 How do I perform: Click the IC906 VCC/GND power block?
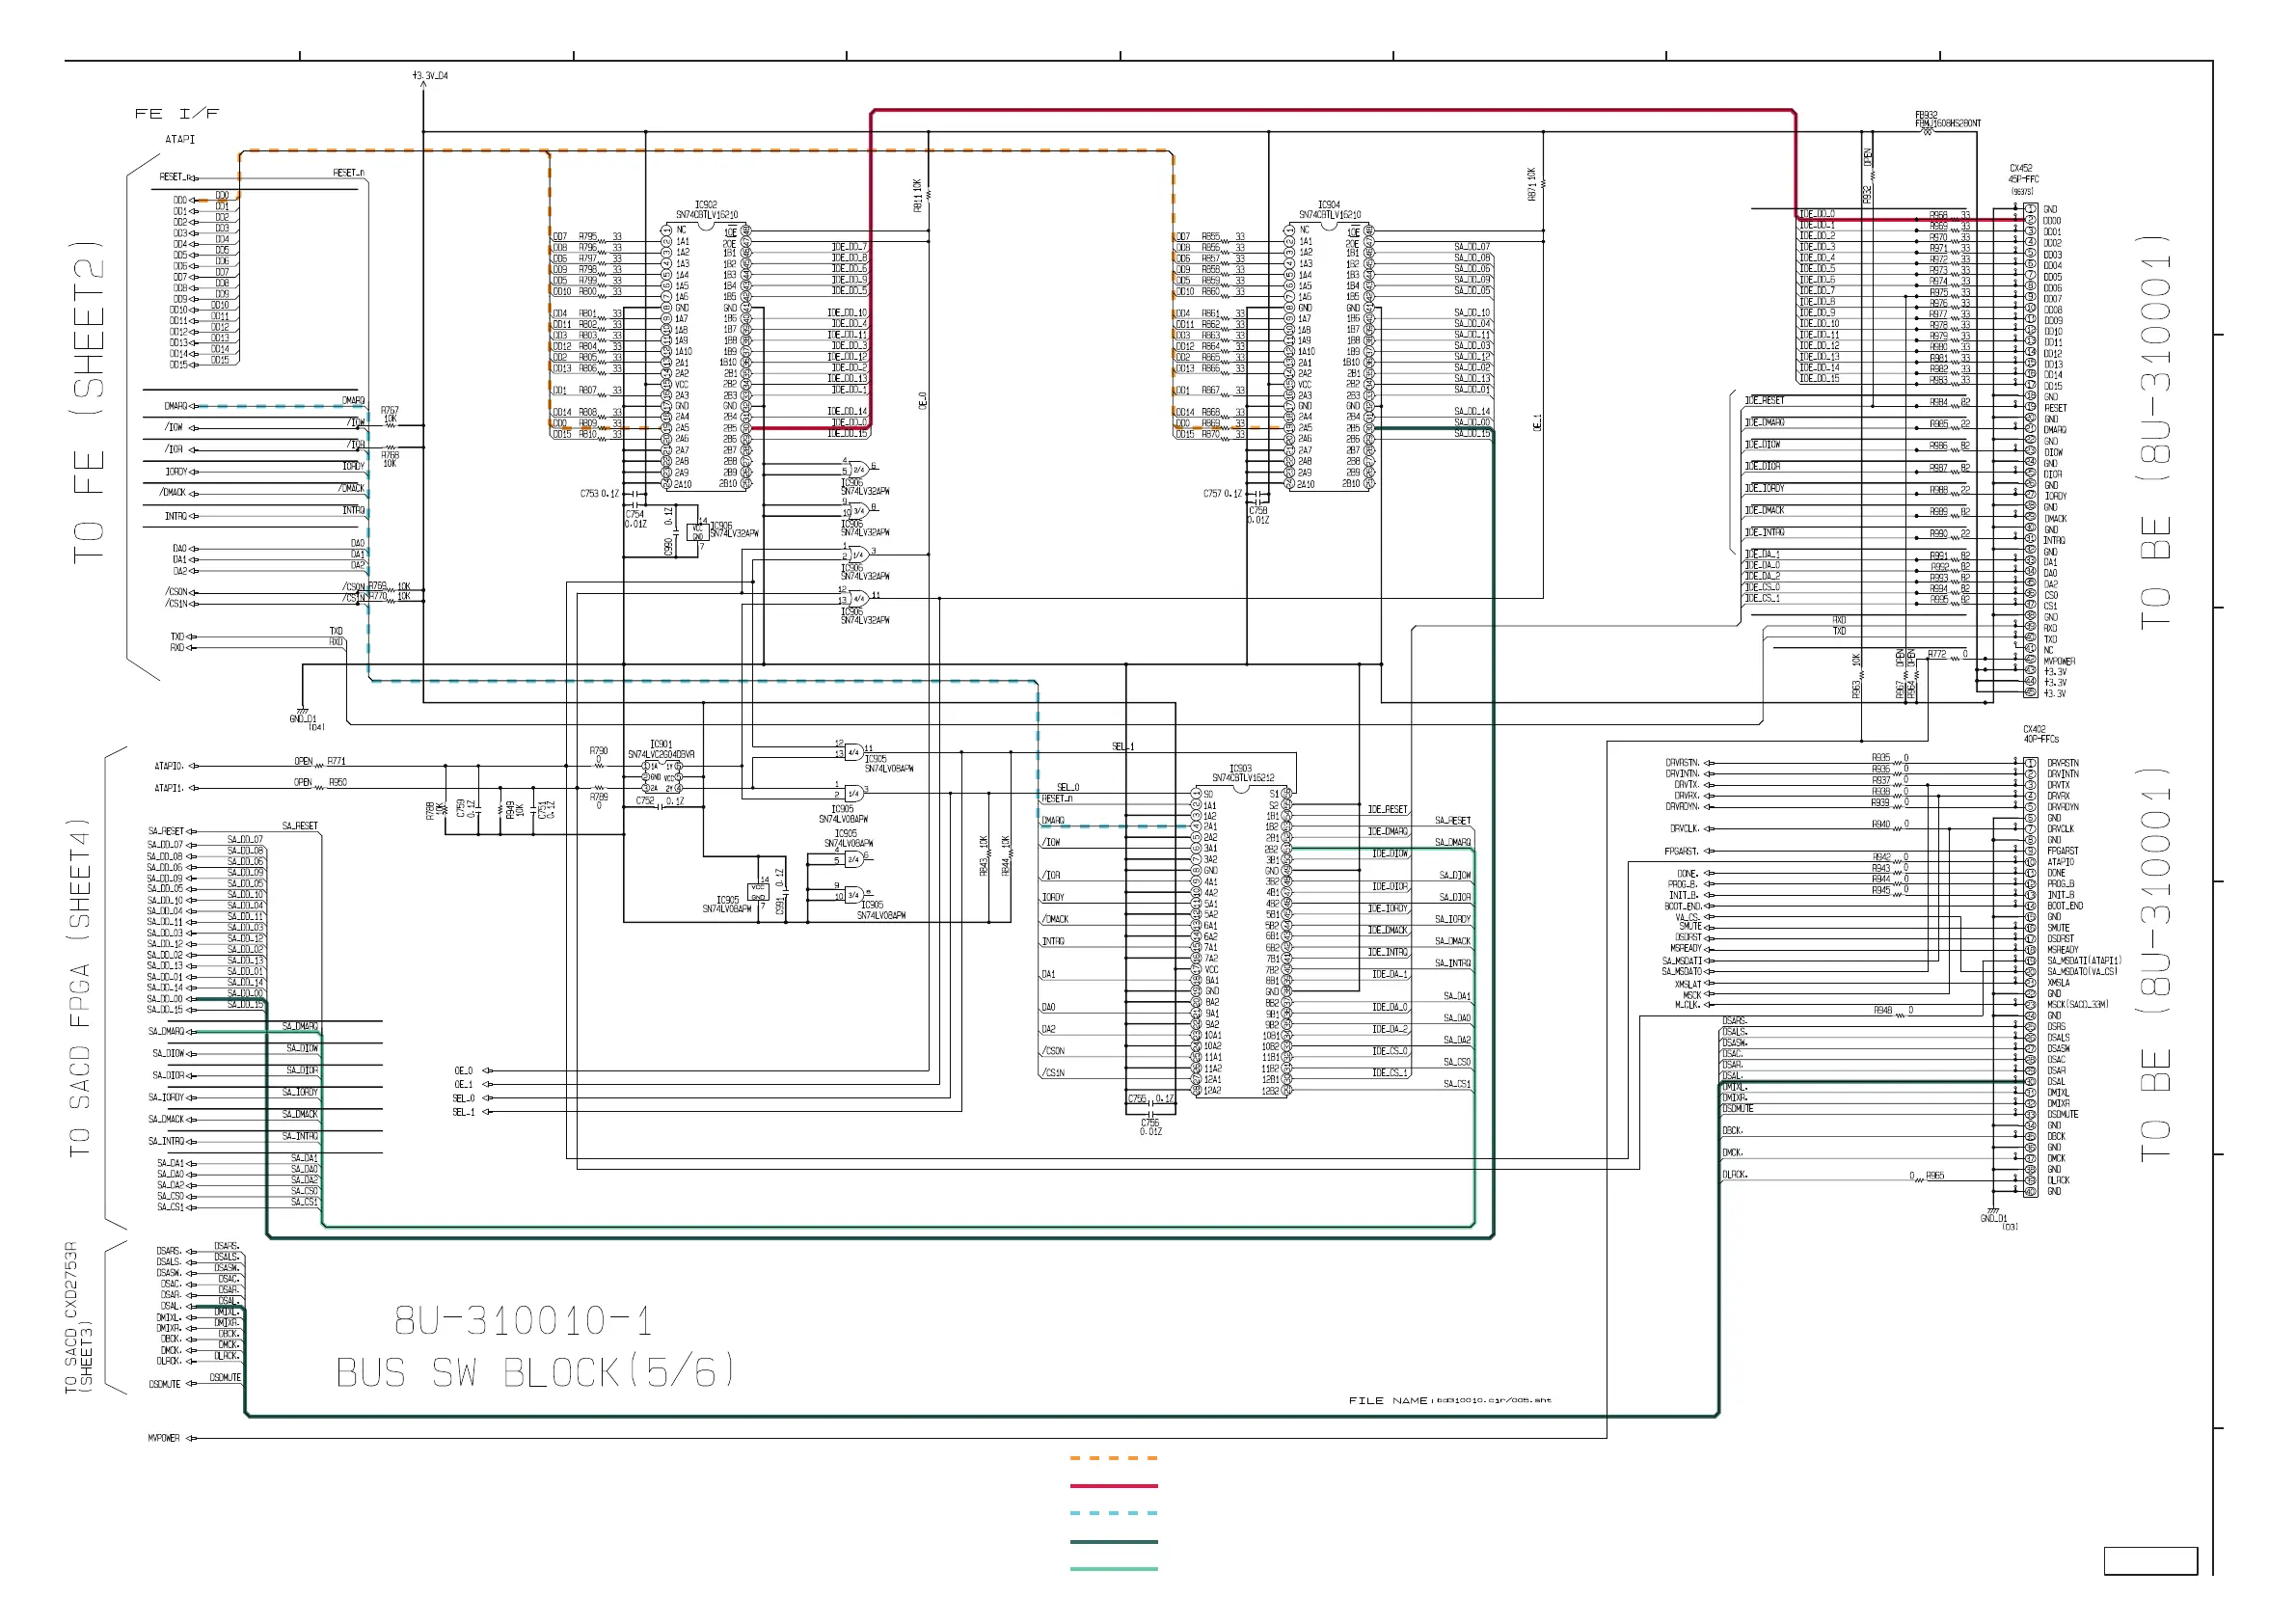(x=698, y=532)
